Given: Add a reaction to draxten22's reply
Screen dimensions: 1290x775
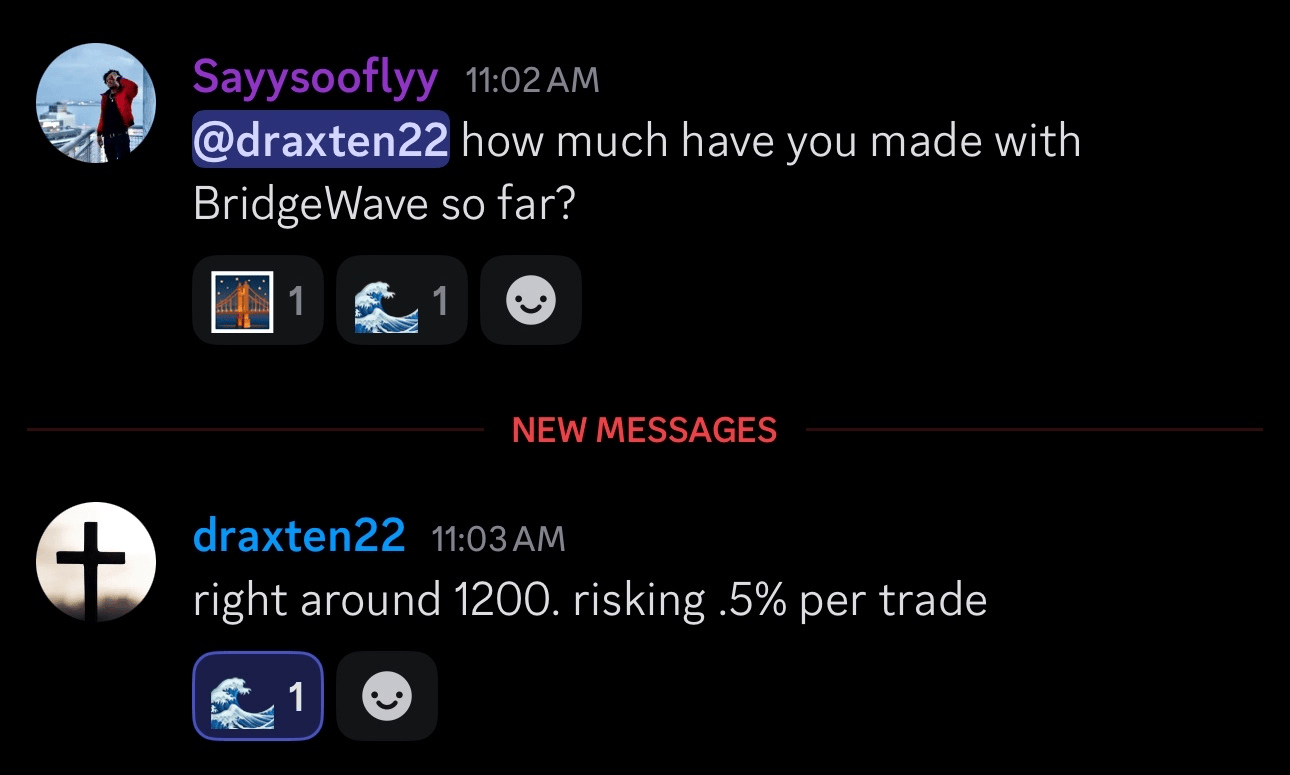Looking at the screenshot, I should tap(387, 696).
